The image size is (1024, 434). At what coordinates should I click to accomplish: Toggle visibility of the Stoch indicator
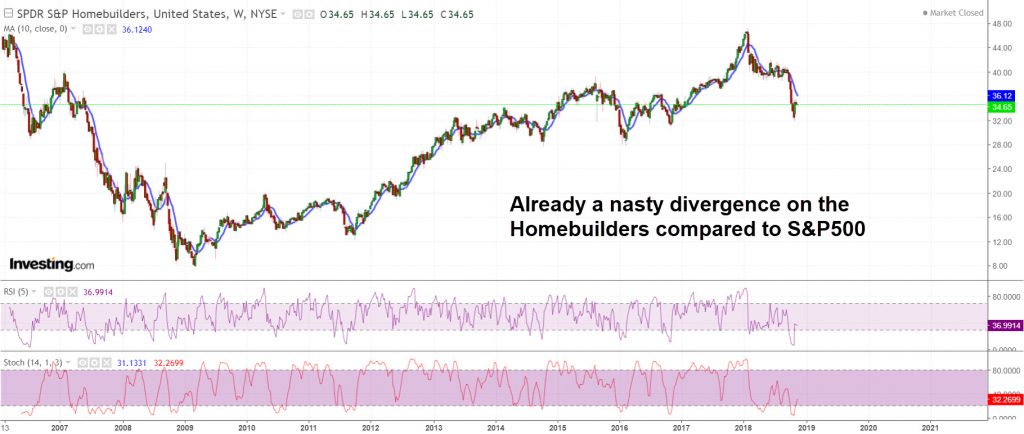(x=82, y=362)
